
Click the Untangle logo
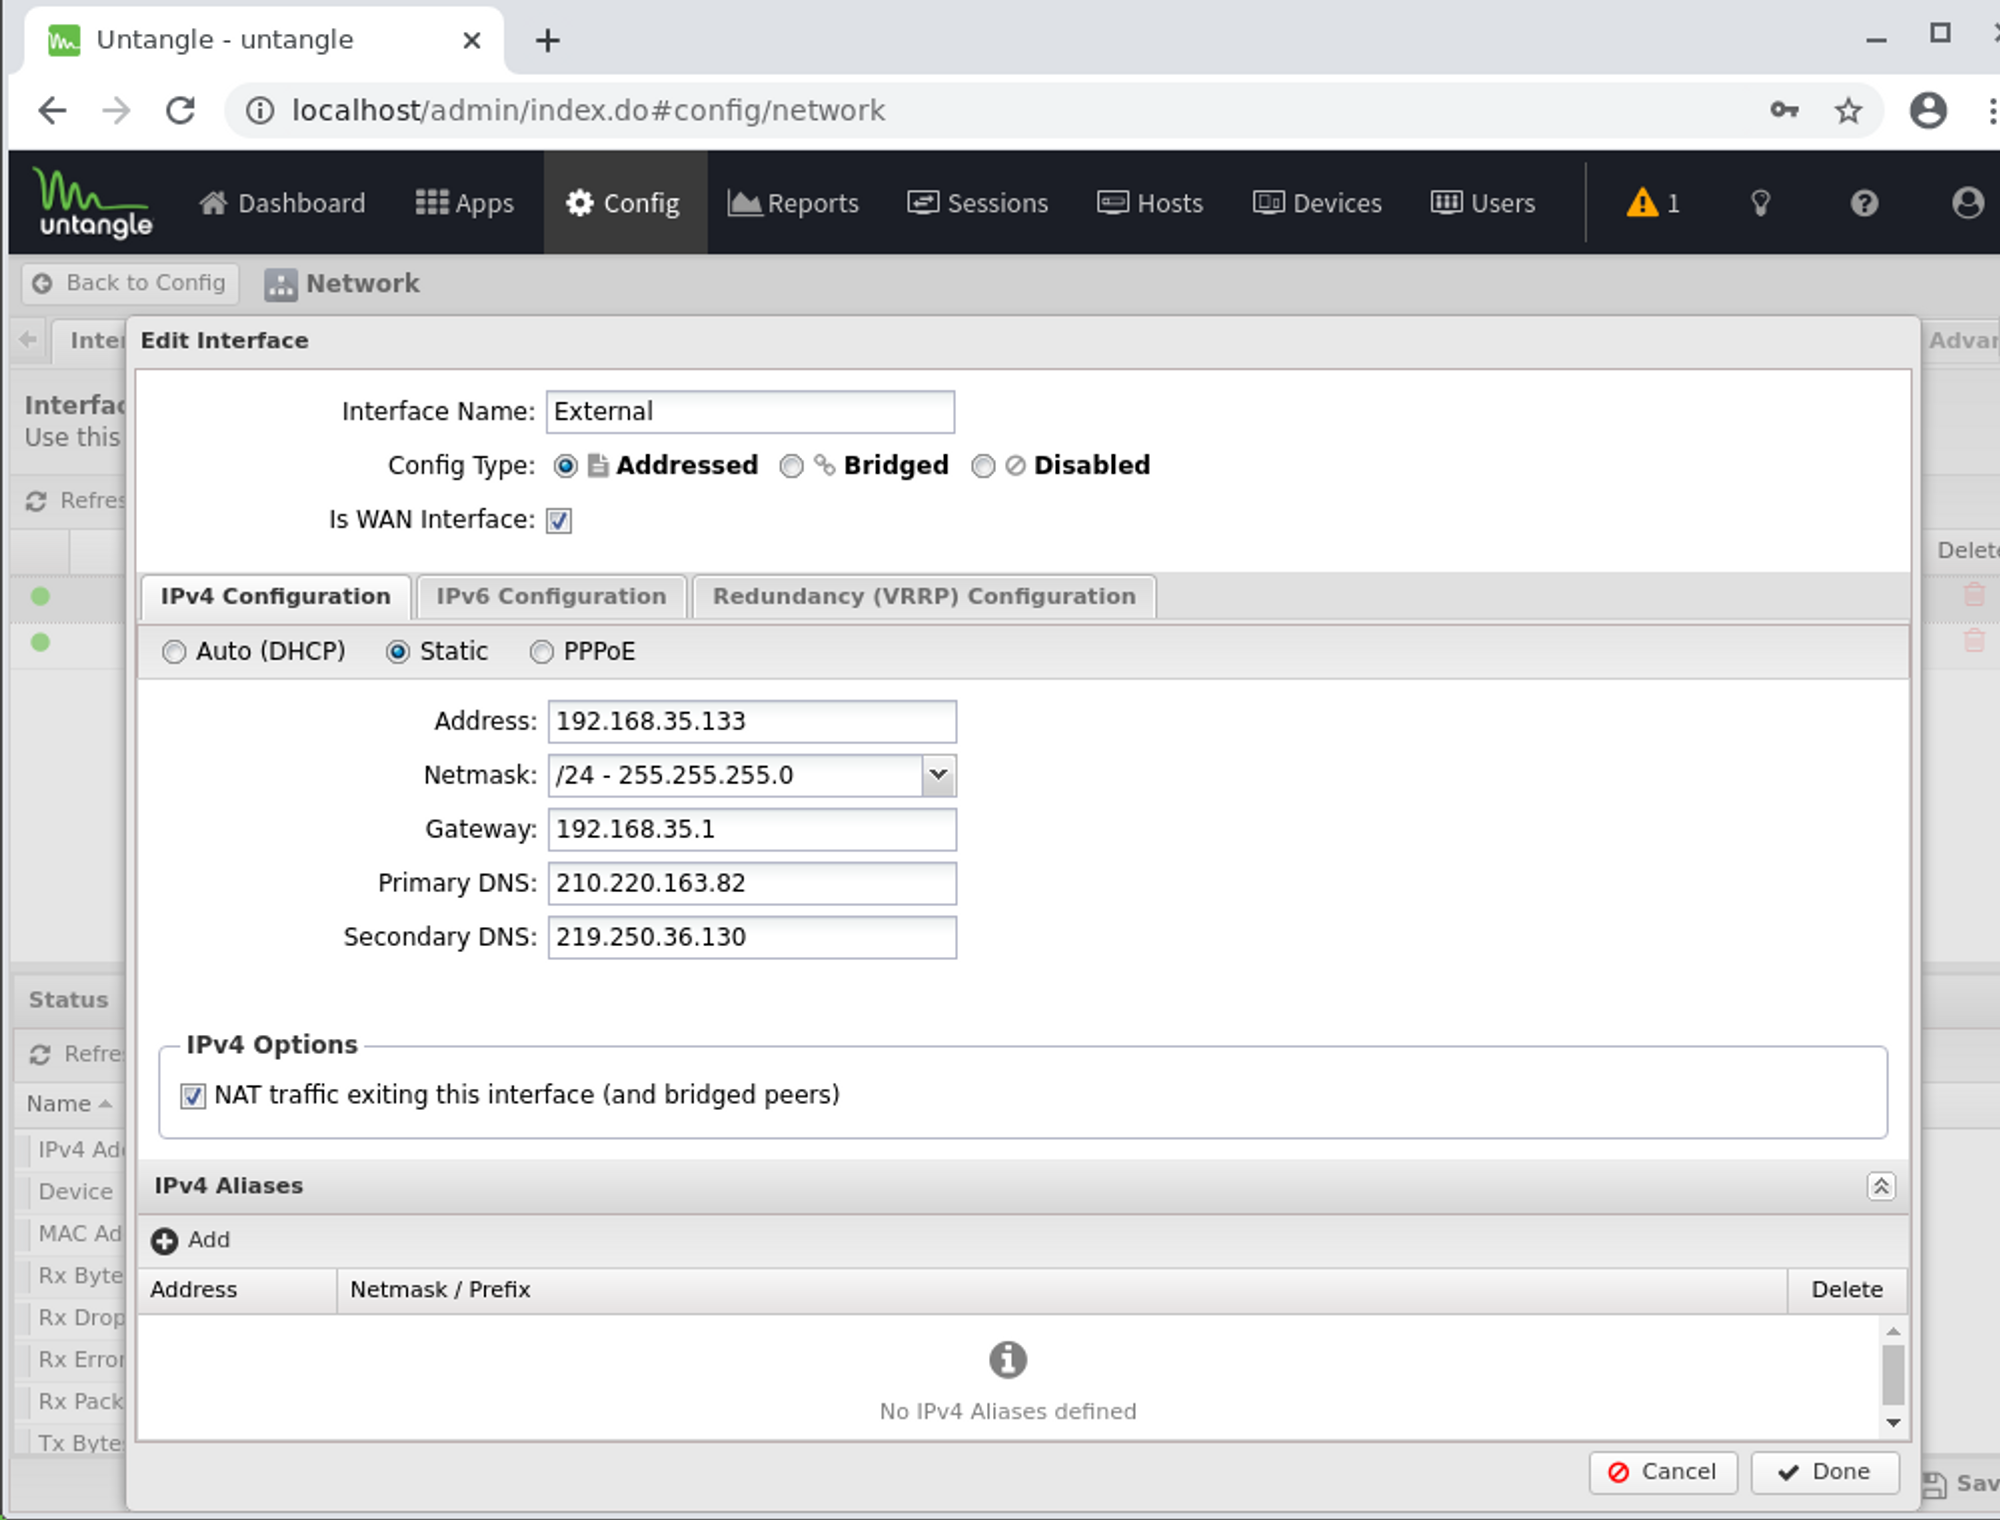(x=93, y=203)
